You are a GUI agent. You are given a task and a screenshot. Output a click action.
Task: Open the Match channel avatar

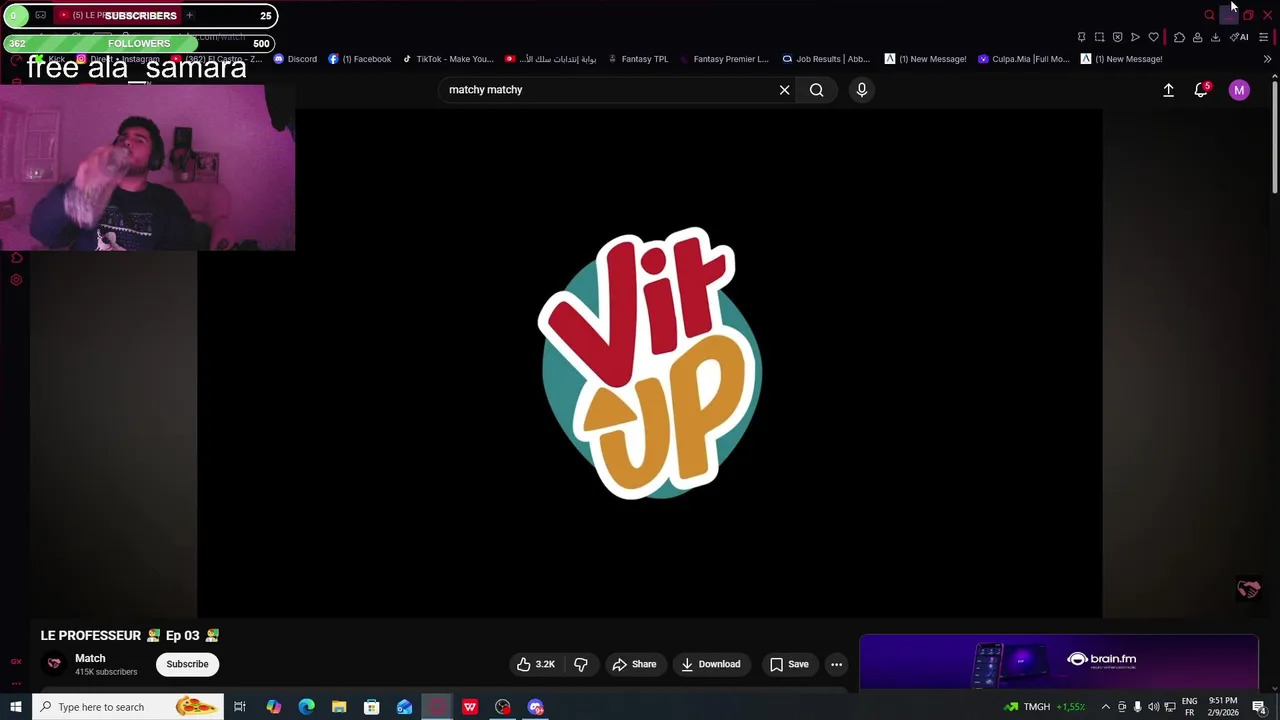[x=54, y=664]
